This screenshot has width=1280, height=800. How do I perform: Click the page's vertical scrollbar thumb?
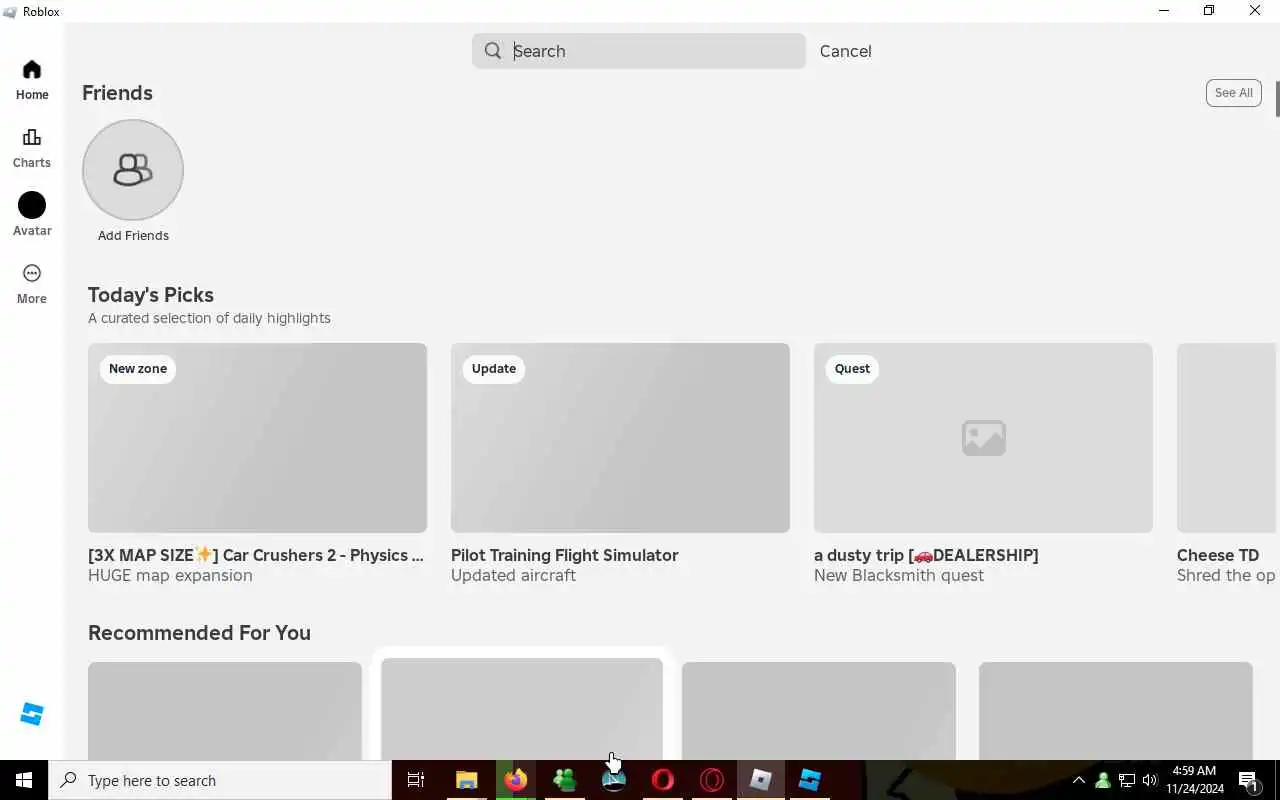(x=1277, y=98)
